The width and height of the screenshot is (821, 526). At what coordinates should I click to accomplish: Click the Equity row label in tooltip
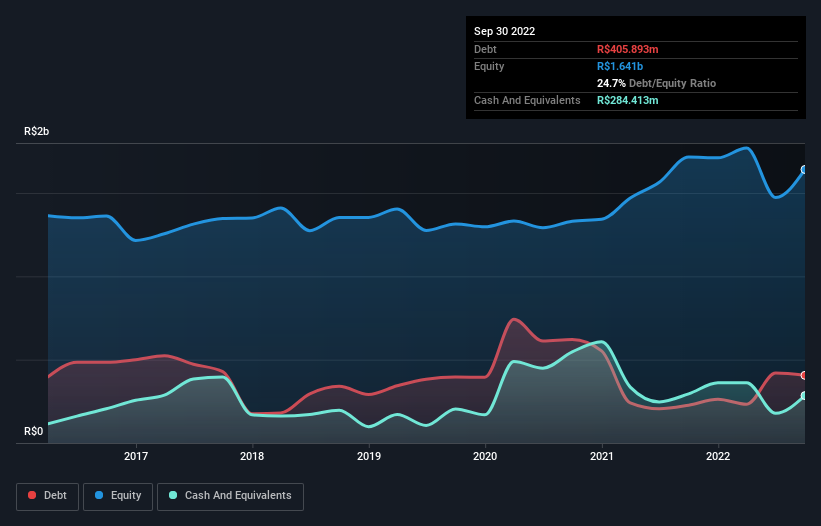(x=489, y=66)
